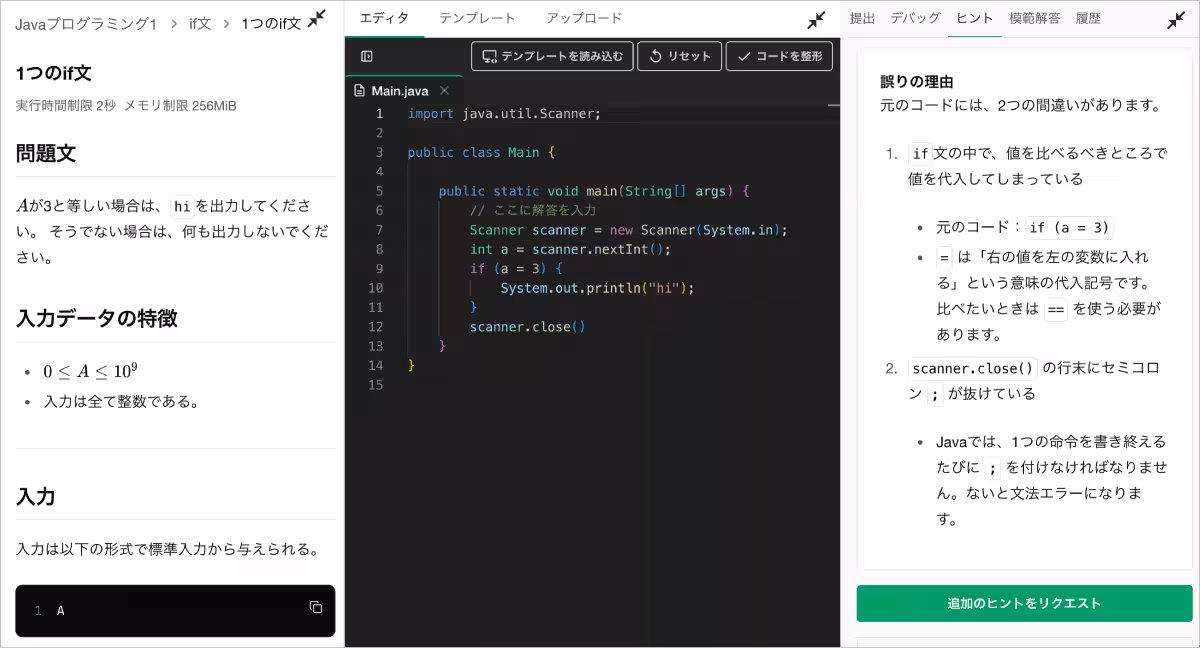Collapse the editor panel
The width and height of the screenshot is (1200, 648).
817,19
